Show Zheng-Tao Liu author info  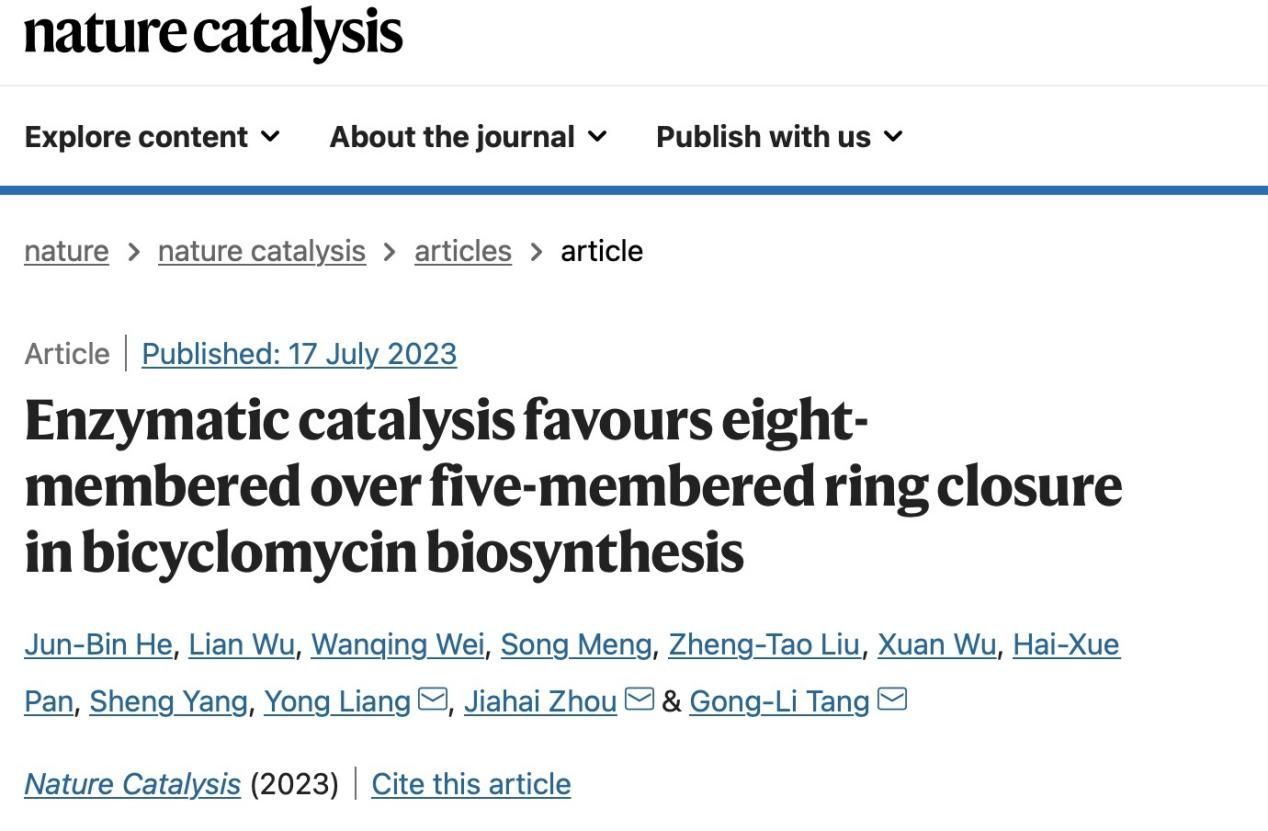(x=763, y=645)
